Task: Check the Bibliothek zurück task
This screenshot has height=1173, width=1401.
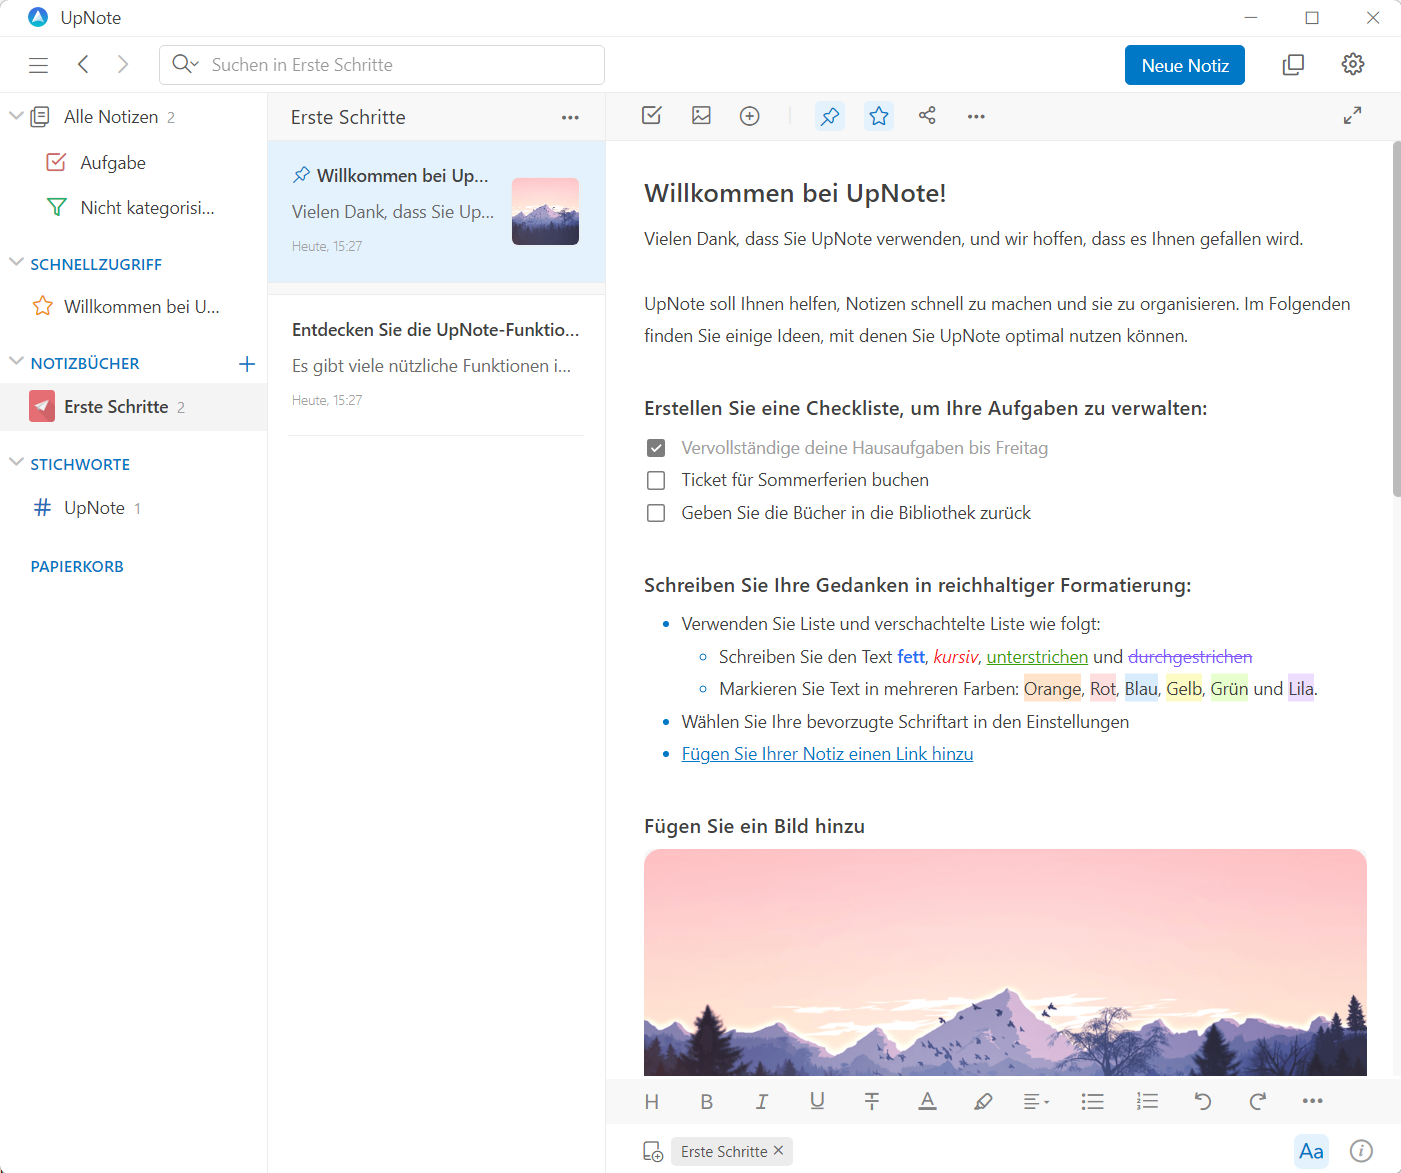Action: point(656,513)
